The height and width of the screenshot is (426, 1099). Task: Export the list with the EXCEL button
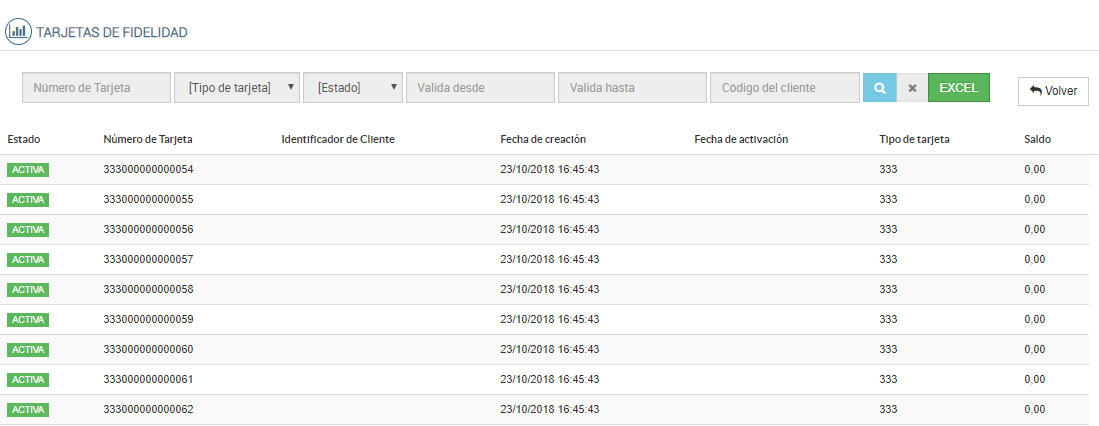click(958, 88)
